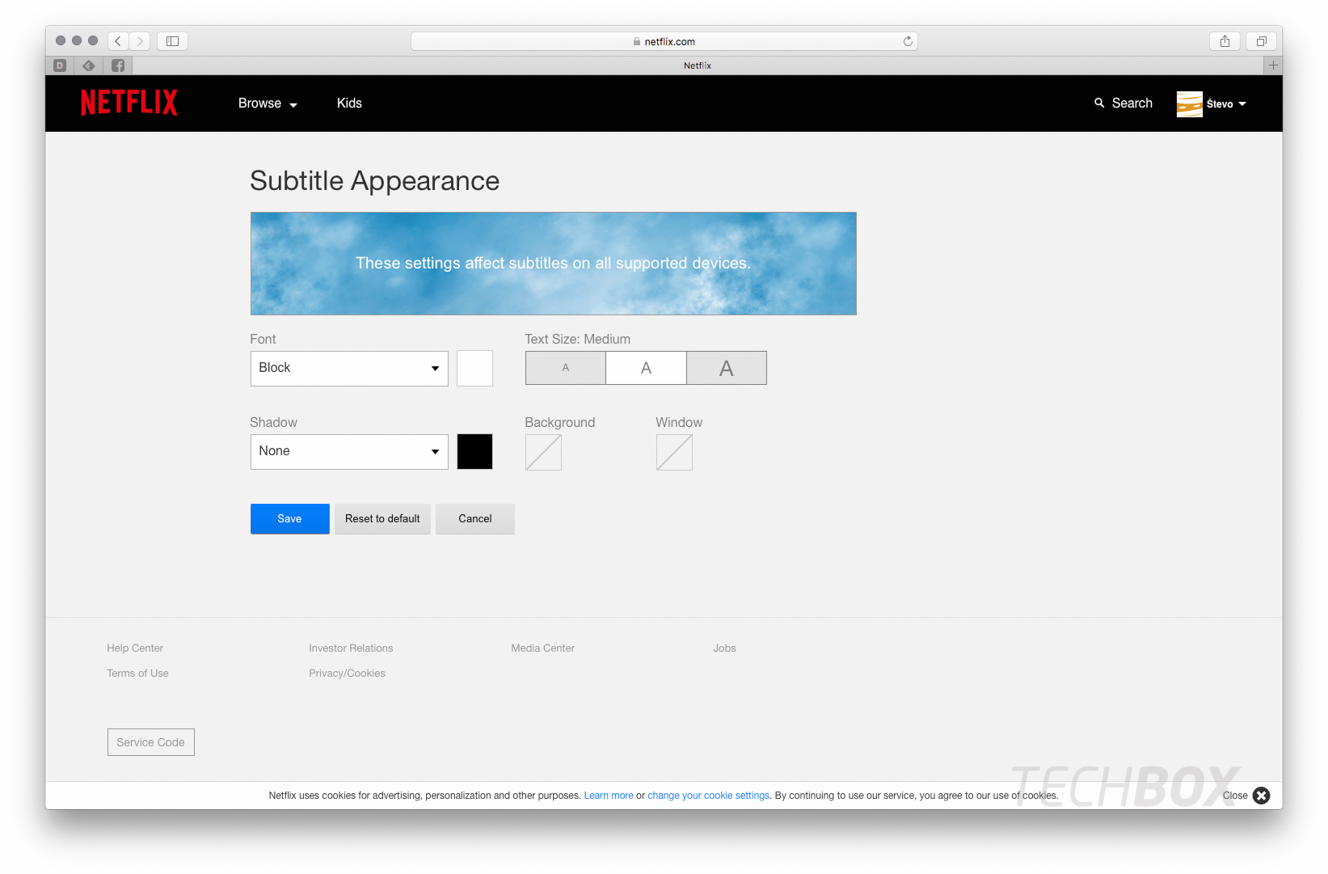The image size is (1328, 874).
Task: Click the Search magnifier icon
Action: pyautogui.click(x=1099, y=103)
